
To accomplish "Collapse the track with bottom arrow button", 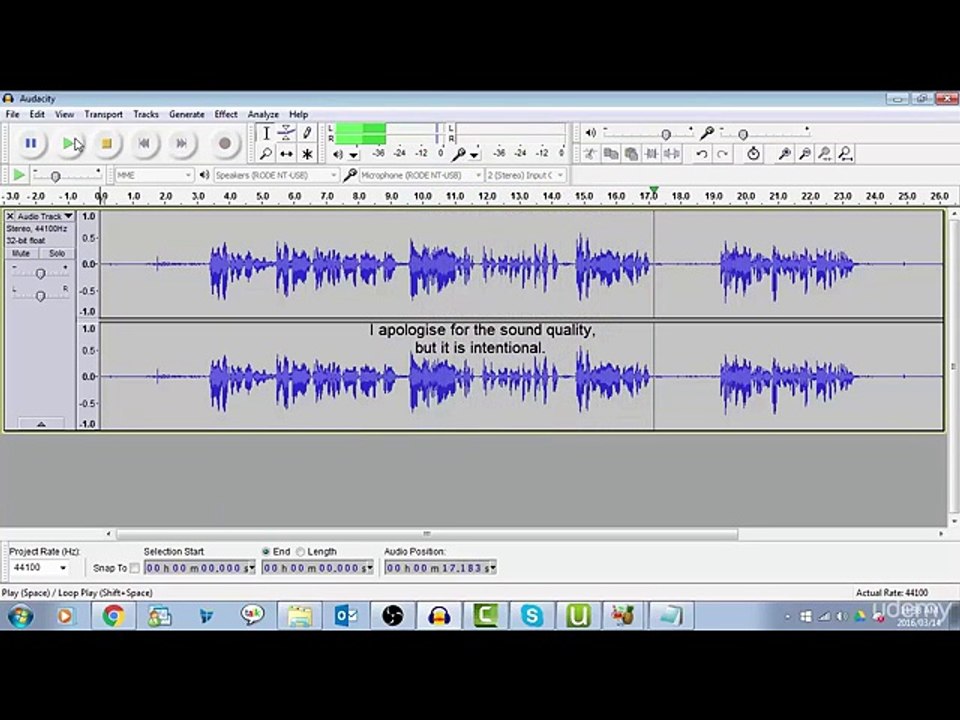I will [x=41, y=424].
